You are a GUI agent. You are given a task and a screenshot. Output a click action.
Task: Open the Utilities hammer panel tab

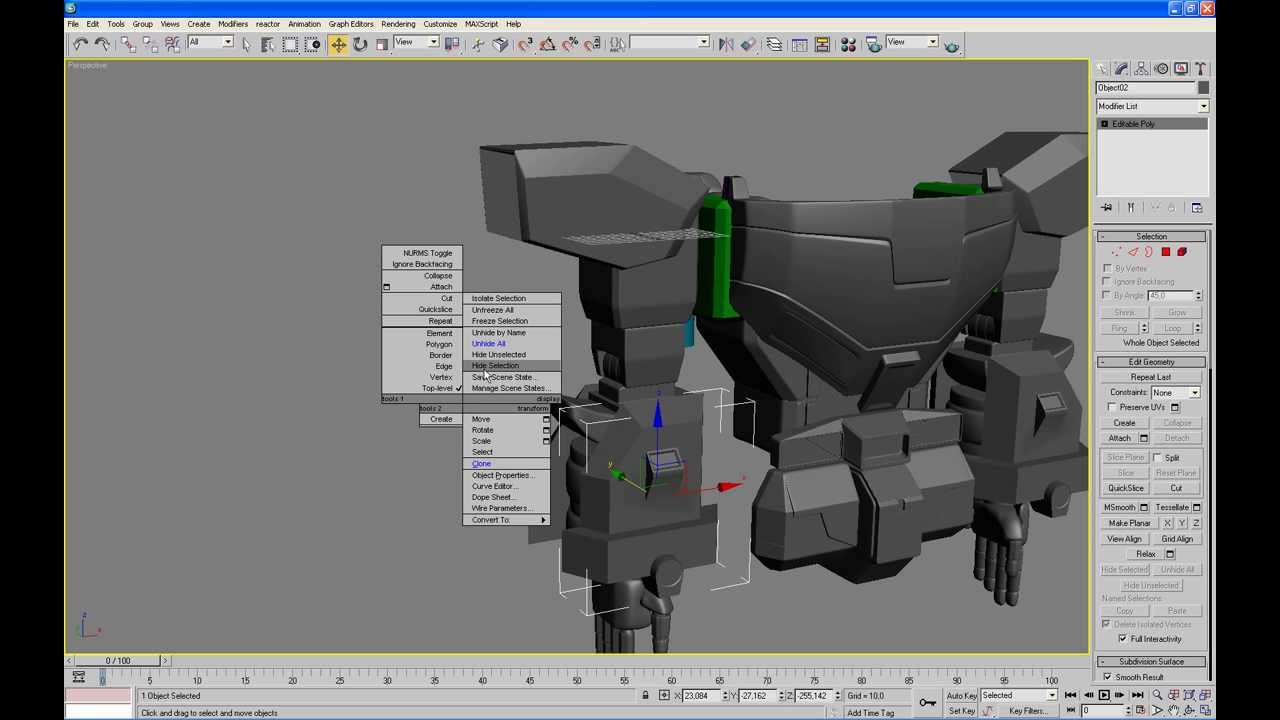[1200, 69]
